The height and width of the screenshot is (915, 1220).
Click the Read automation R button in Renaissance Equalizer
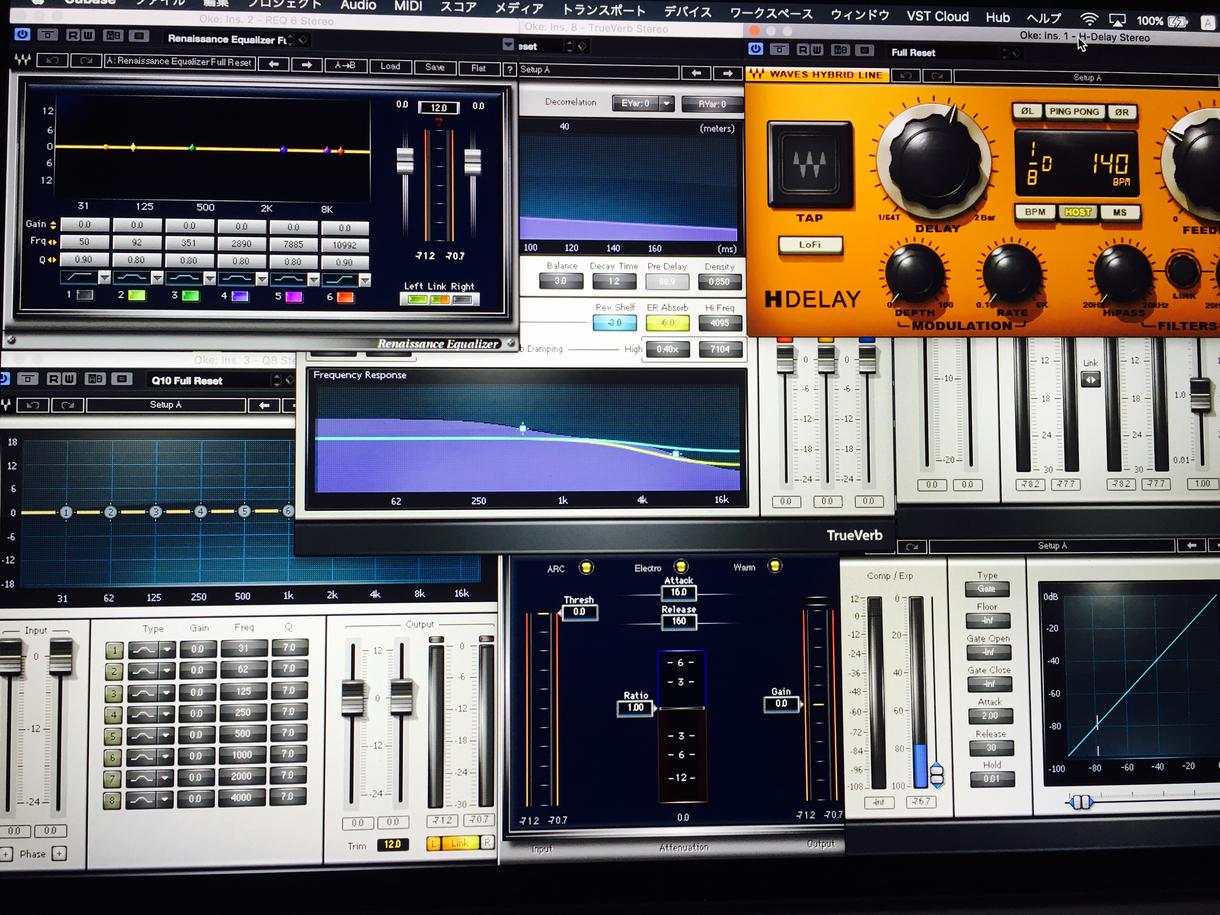tap(73, 35)
